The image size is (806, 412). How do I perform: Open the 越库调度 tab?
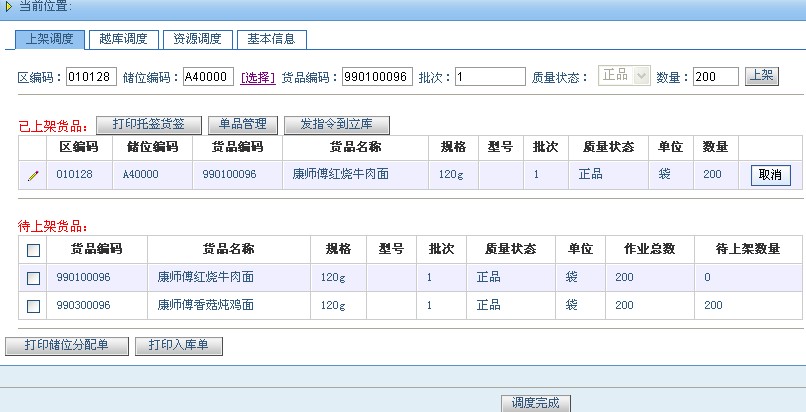[x=123, y=39]
